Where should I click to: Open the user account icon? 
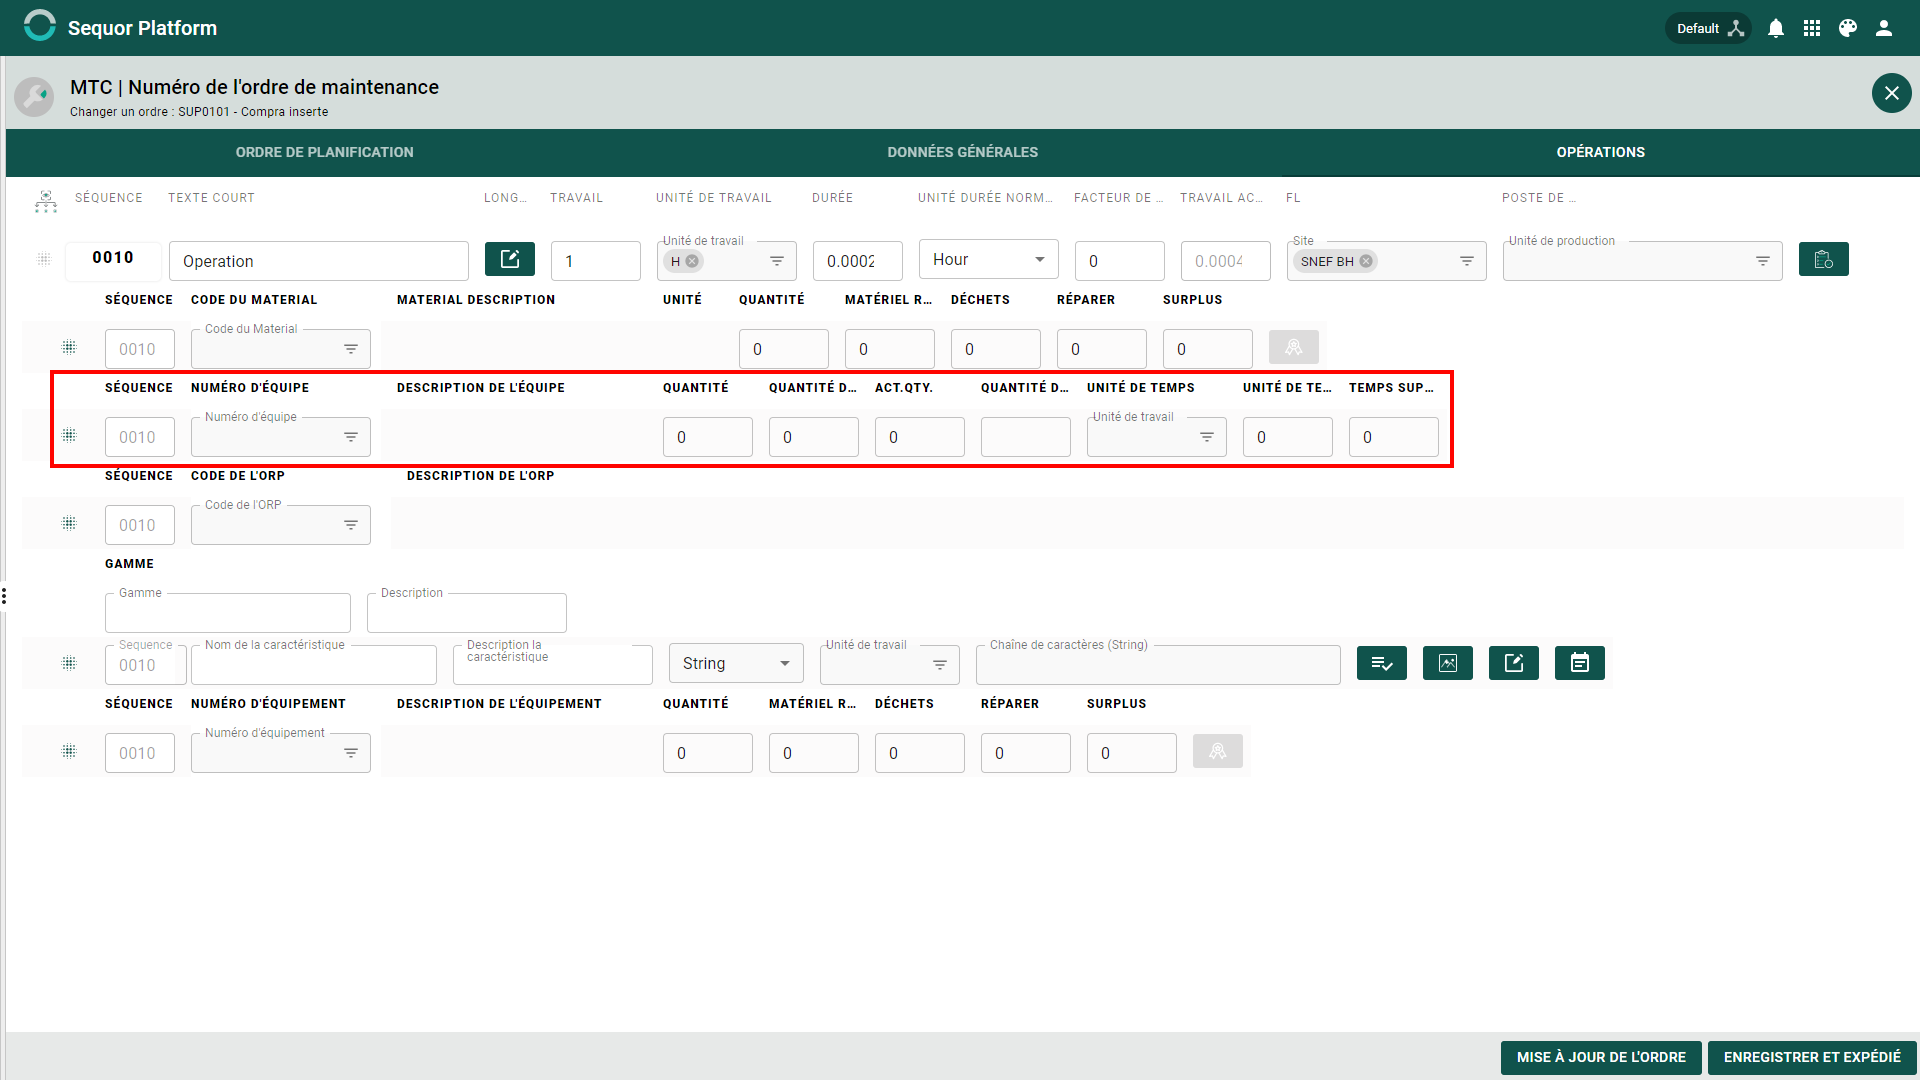click(x=1884, y=28)
